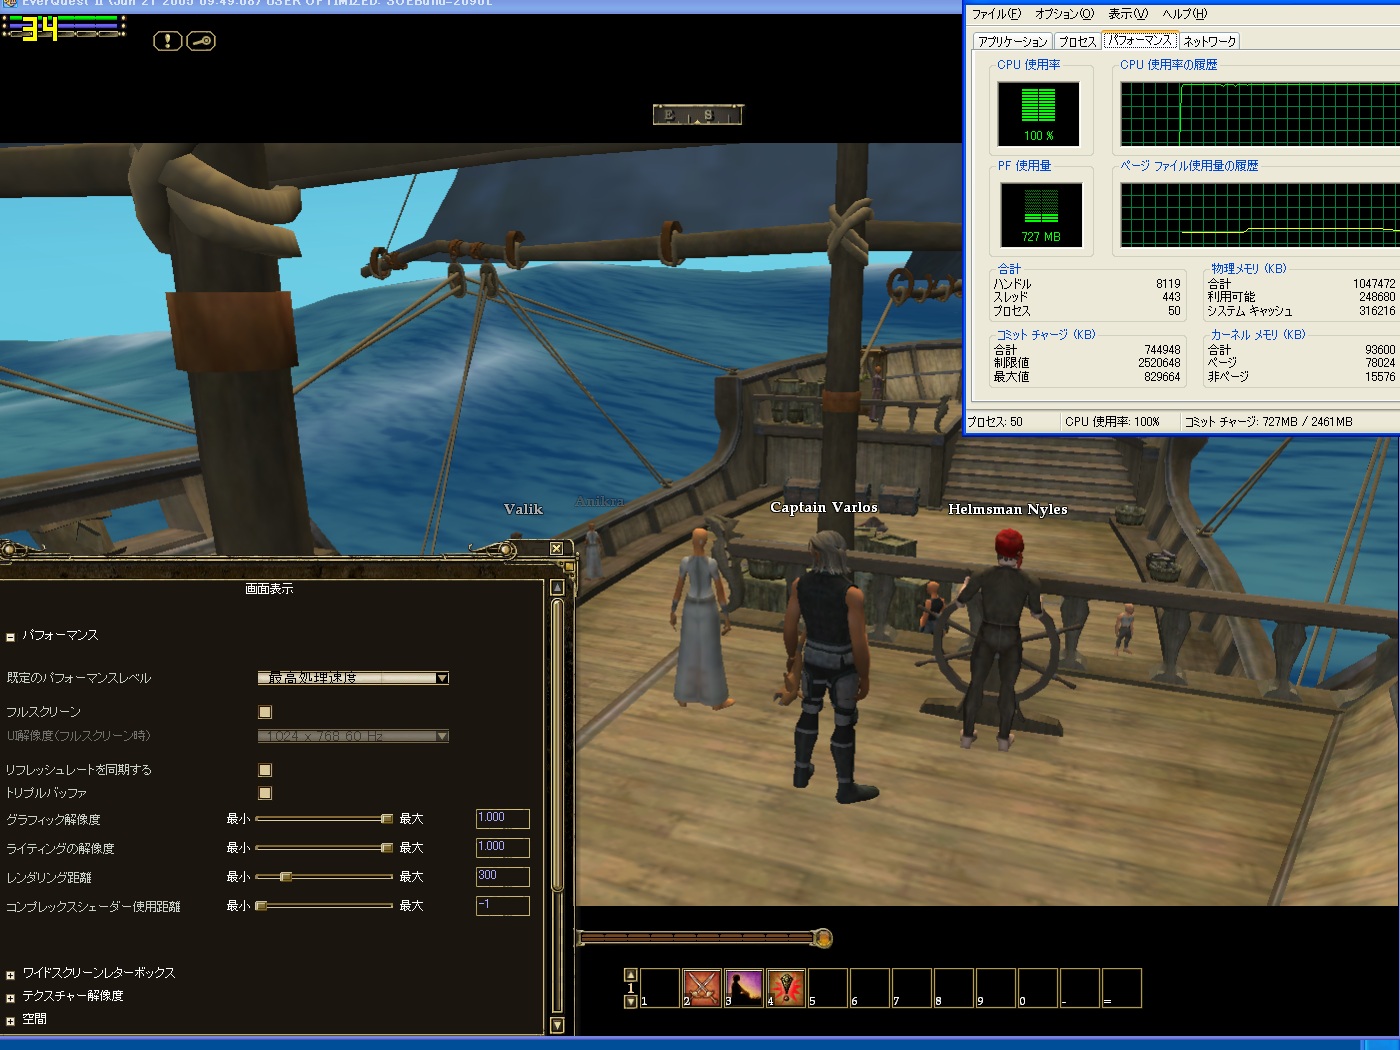Activate the red shield hotbar skill in slot 4
Viewport: 1400px width, 1050px height.
[786, 988]
